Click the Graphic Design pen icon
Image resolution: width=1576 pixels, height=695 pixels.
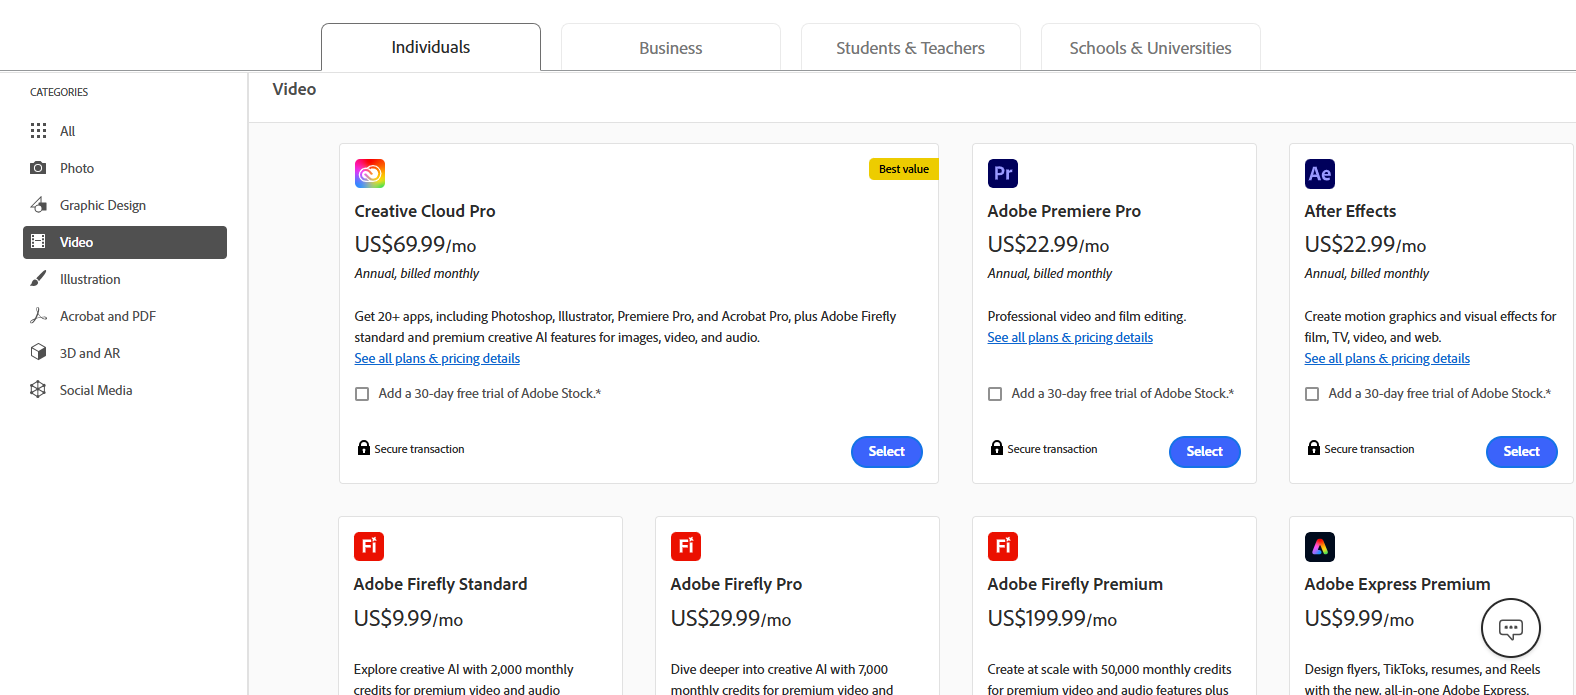tap(38, 205)
